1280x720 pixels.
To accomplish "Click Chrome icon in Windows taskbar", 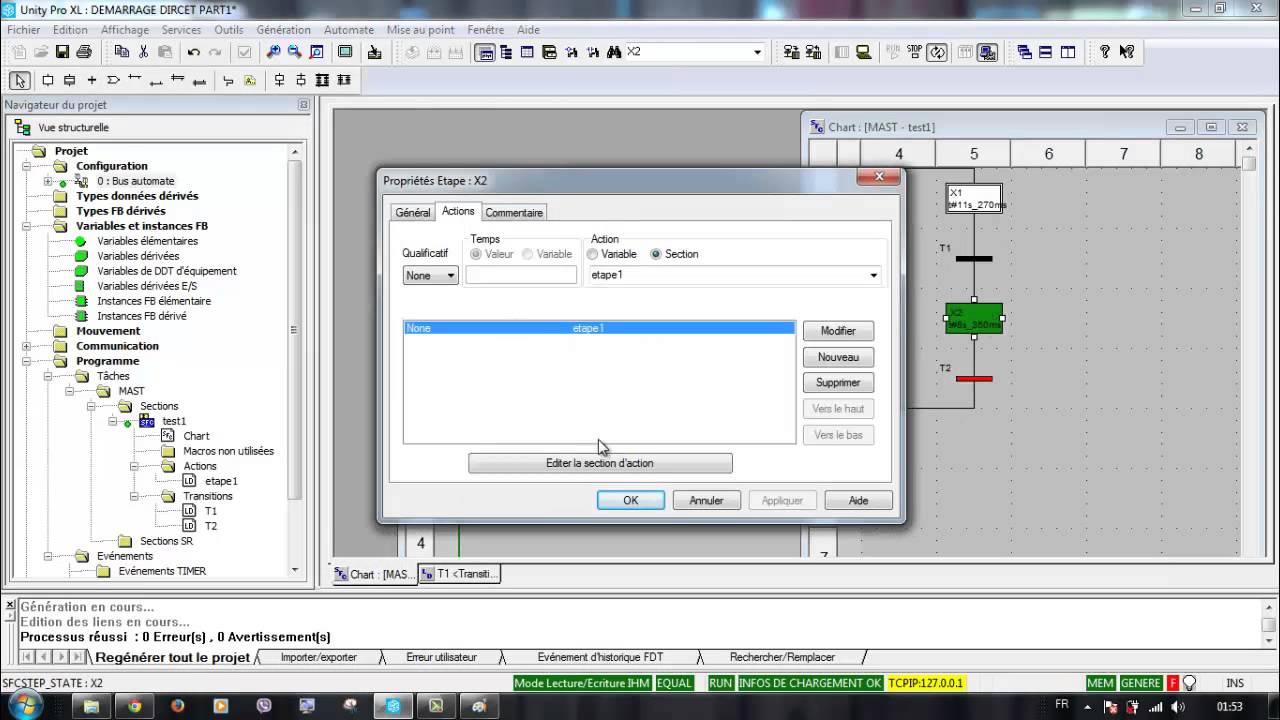I will (134, 706).
